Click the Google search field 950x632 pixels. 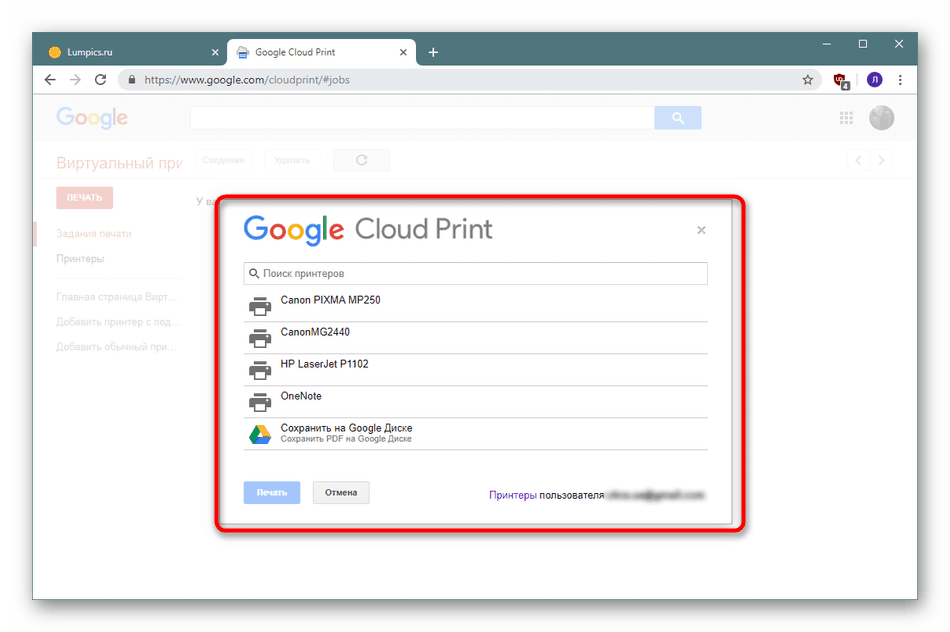tap(422, 118)
